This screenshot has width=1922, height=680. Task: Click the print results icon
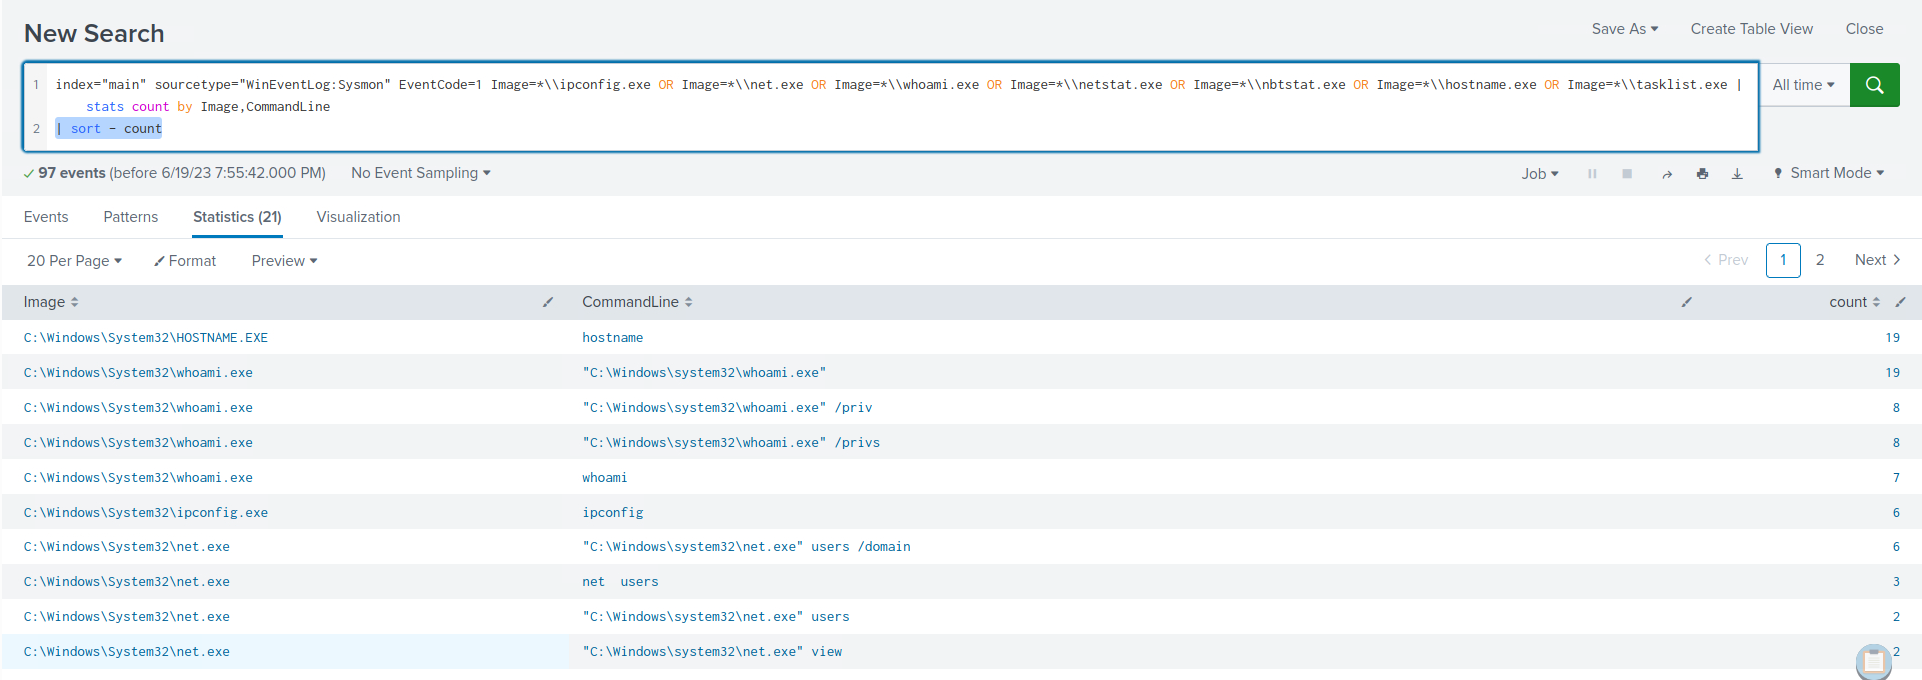coord(1702,174)
